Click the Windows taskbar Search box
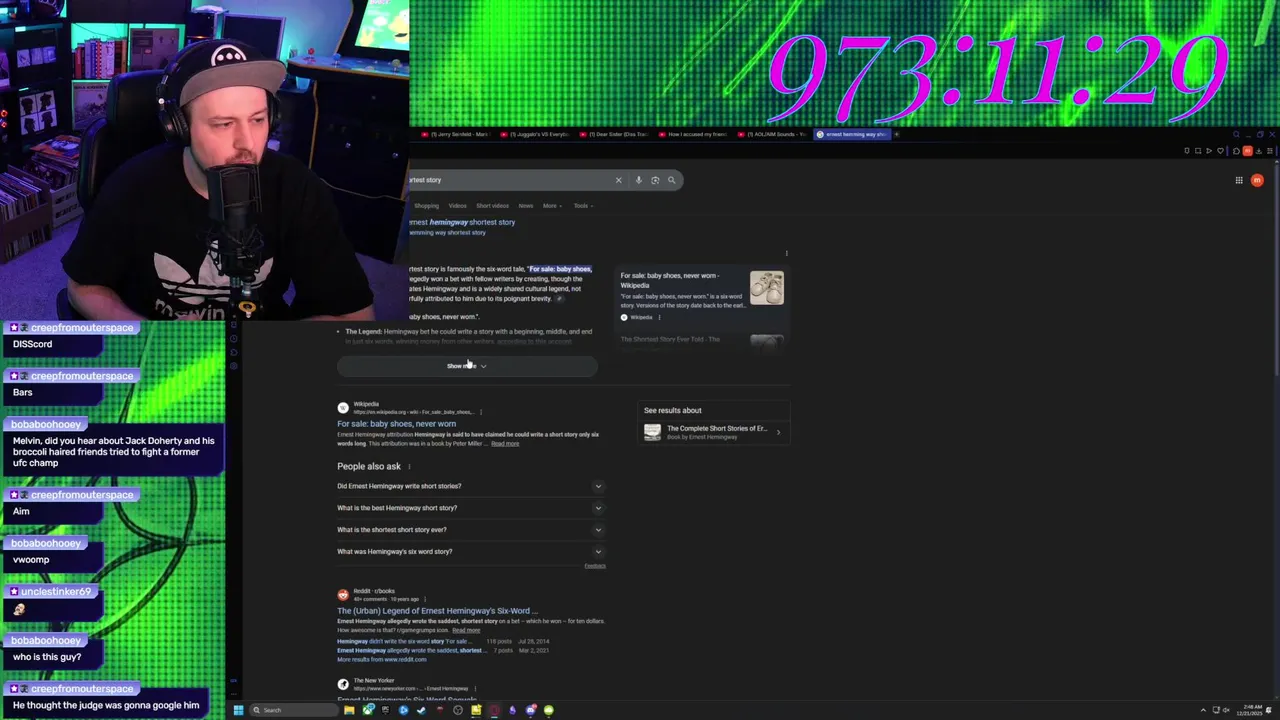 click(x=292, y=710)
